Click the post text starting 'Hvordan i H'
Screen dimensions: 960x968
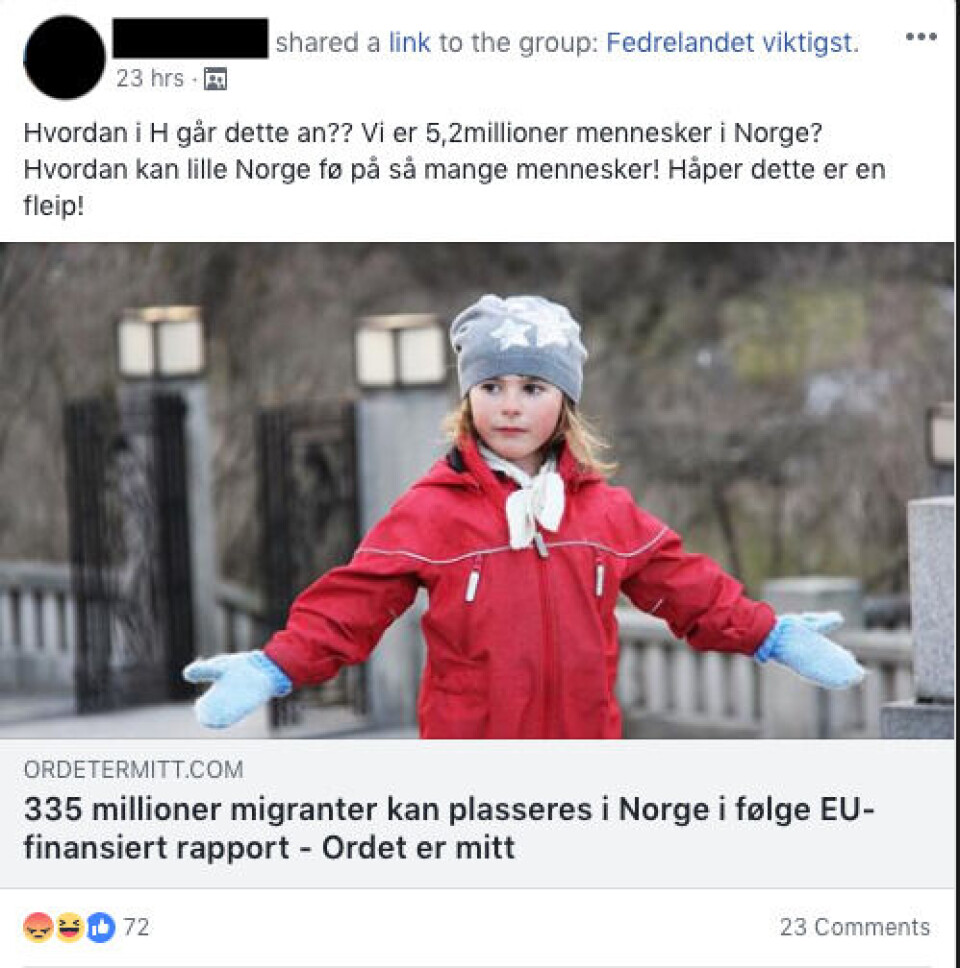(454, 169)
